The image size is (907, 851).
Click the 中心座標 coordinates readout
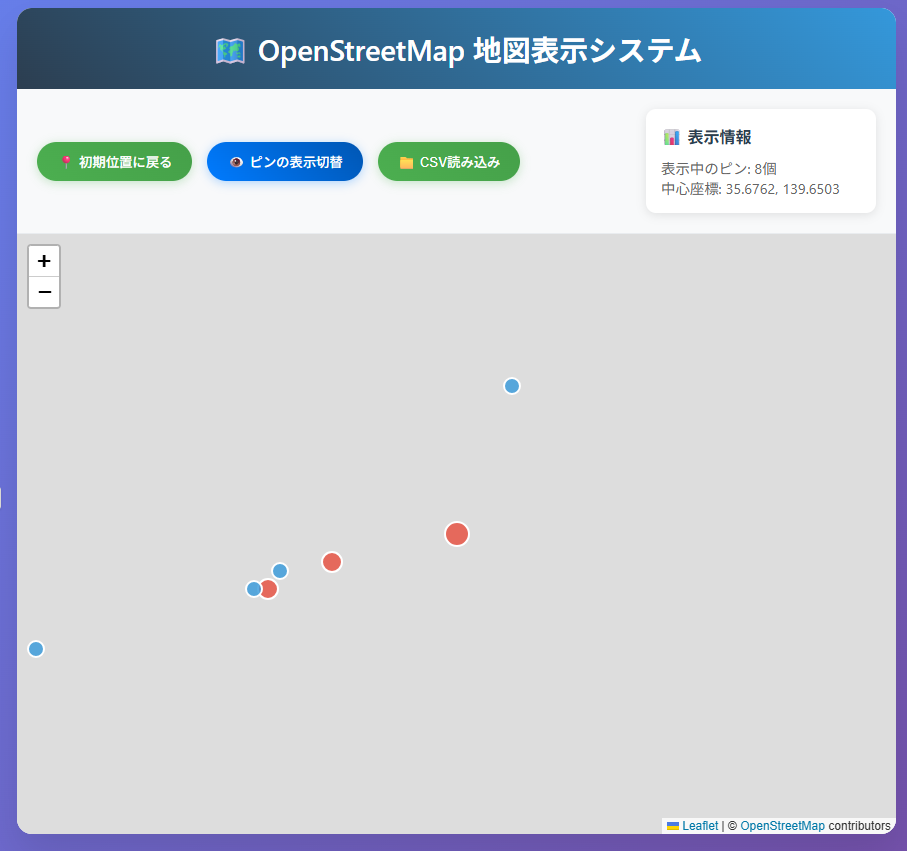pyautogui.click(x=749, y=188)
